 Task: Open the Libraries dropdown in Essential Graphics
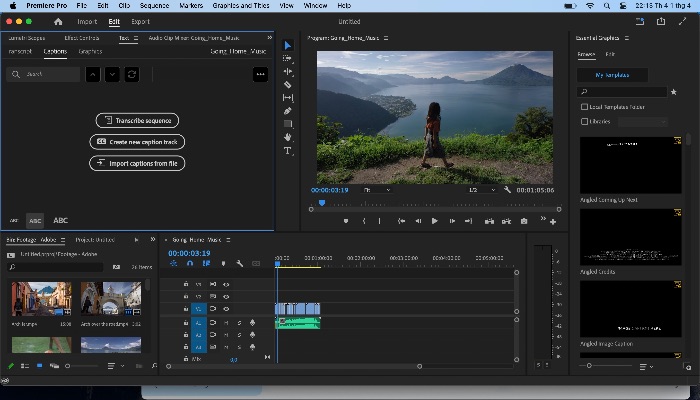[642, 121]
